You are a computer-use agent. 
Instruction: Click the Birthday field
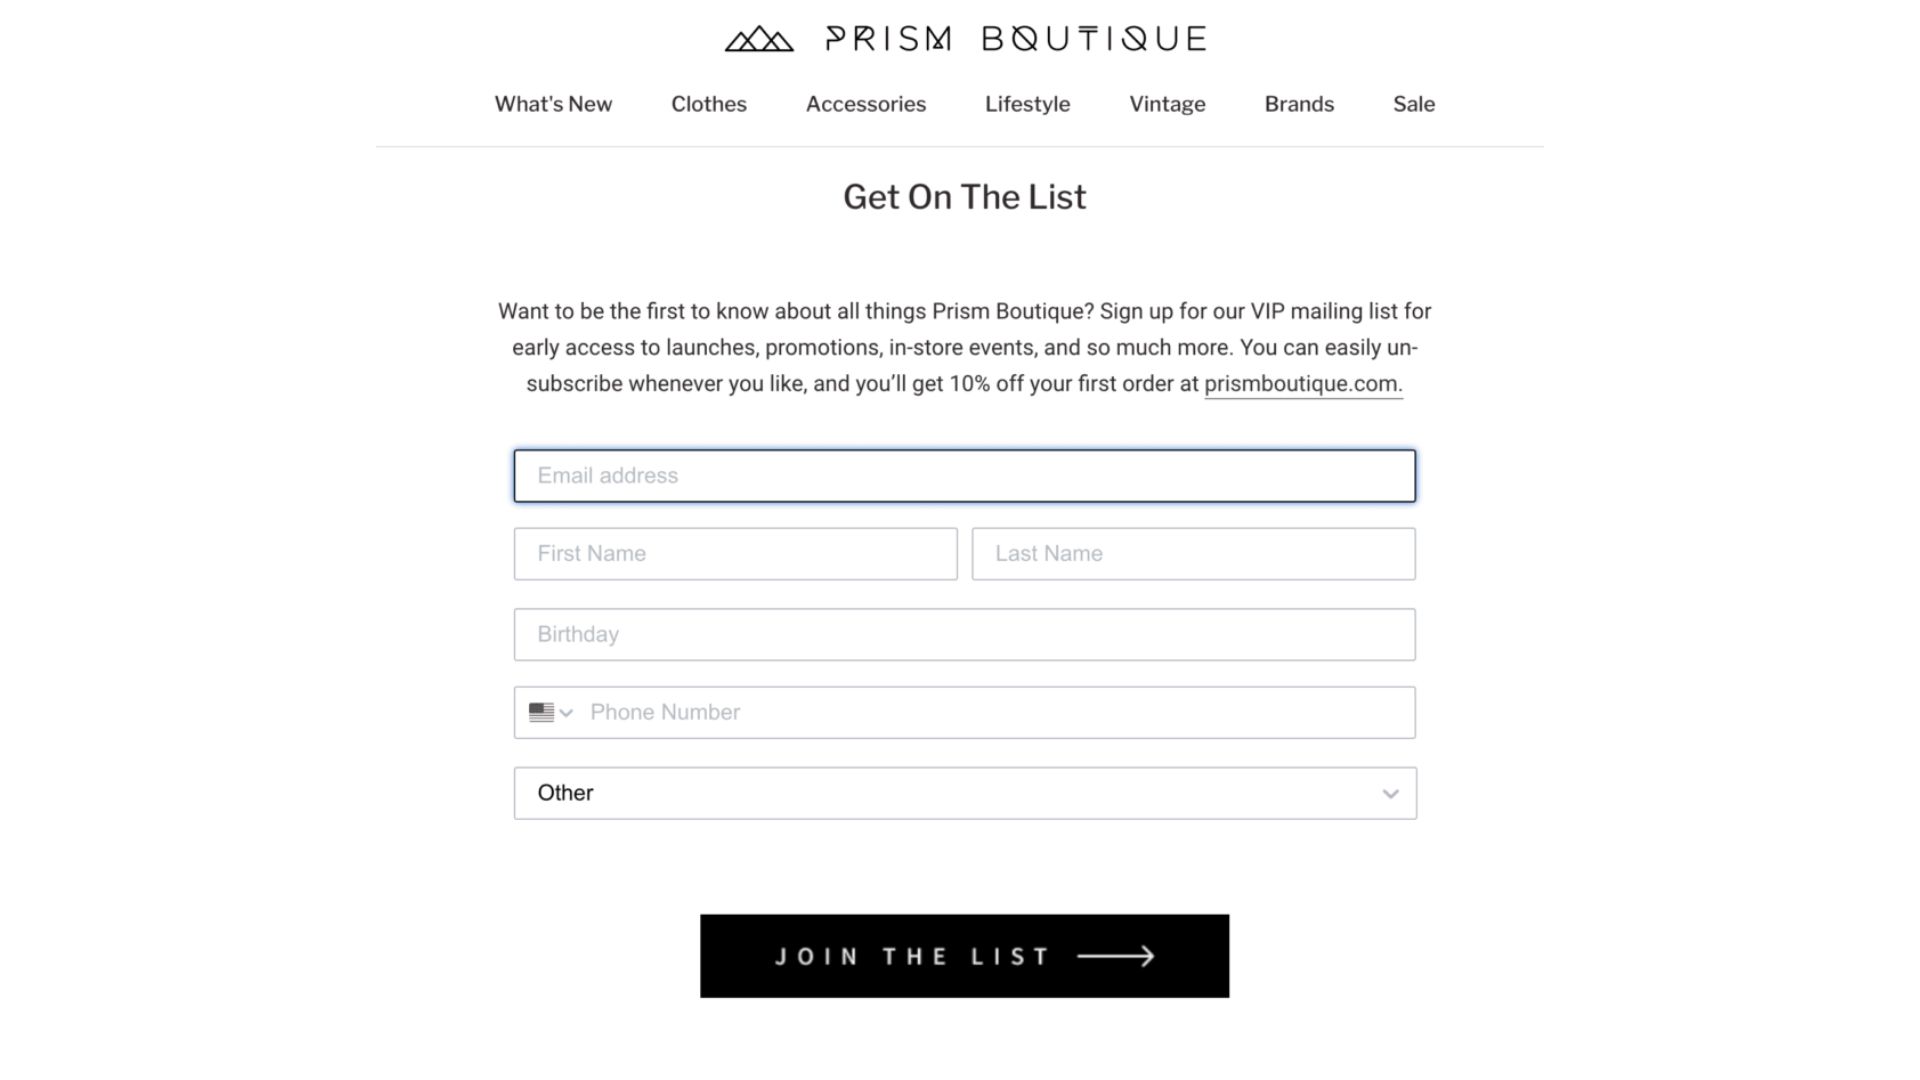point(965,635)
